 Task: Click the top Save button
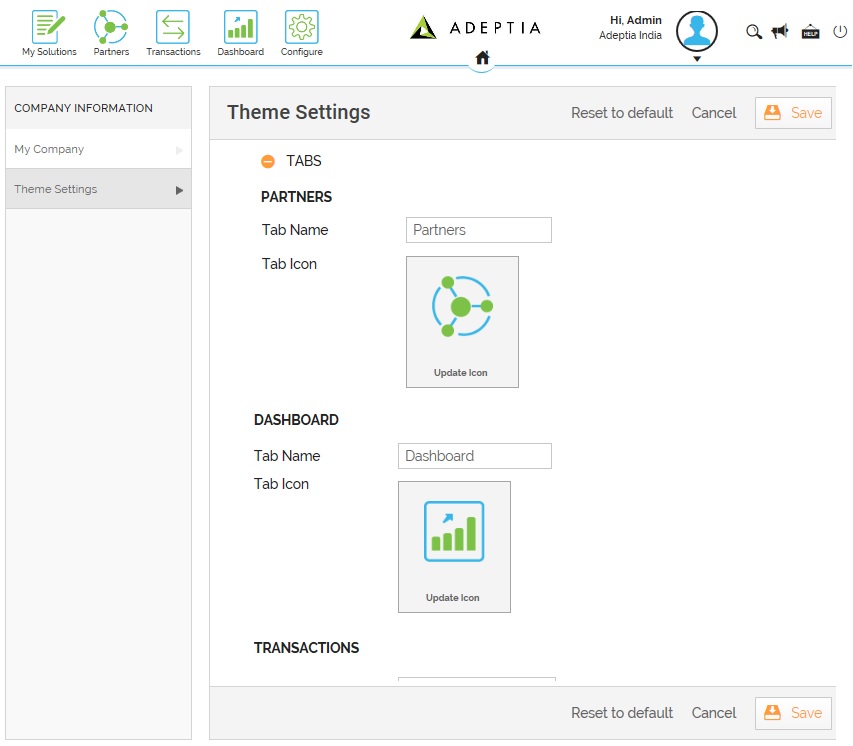[793, 113]
